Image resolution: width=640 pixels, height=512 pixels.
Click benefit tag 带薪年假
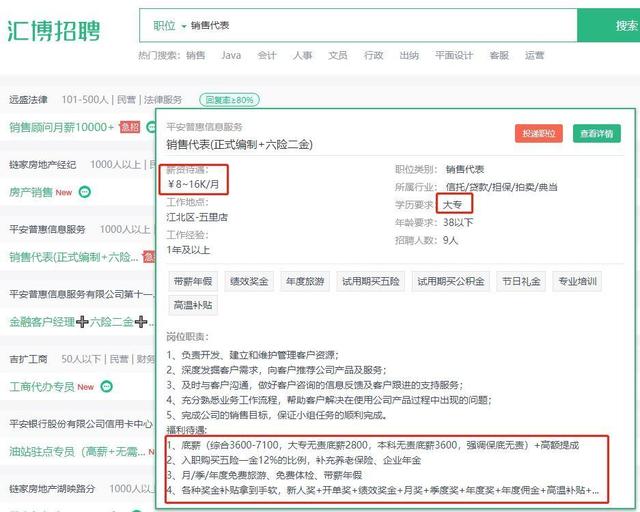(x=193, y=281)
